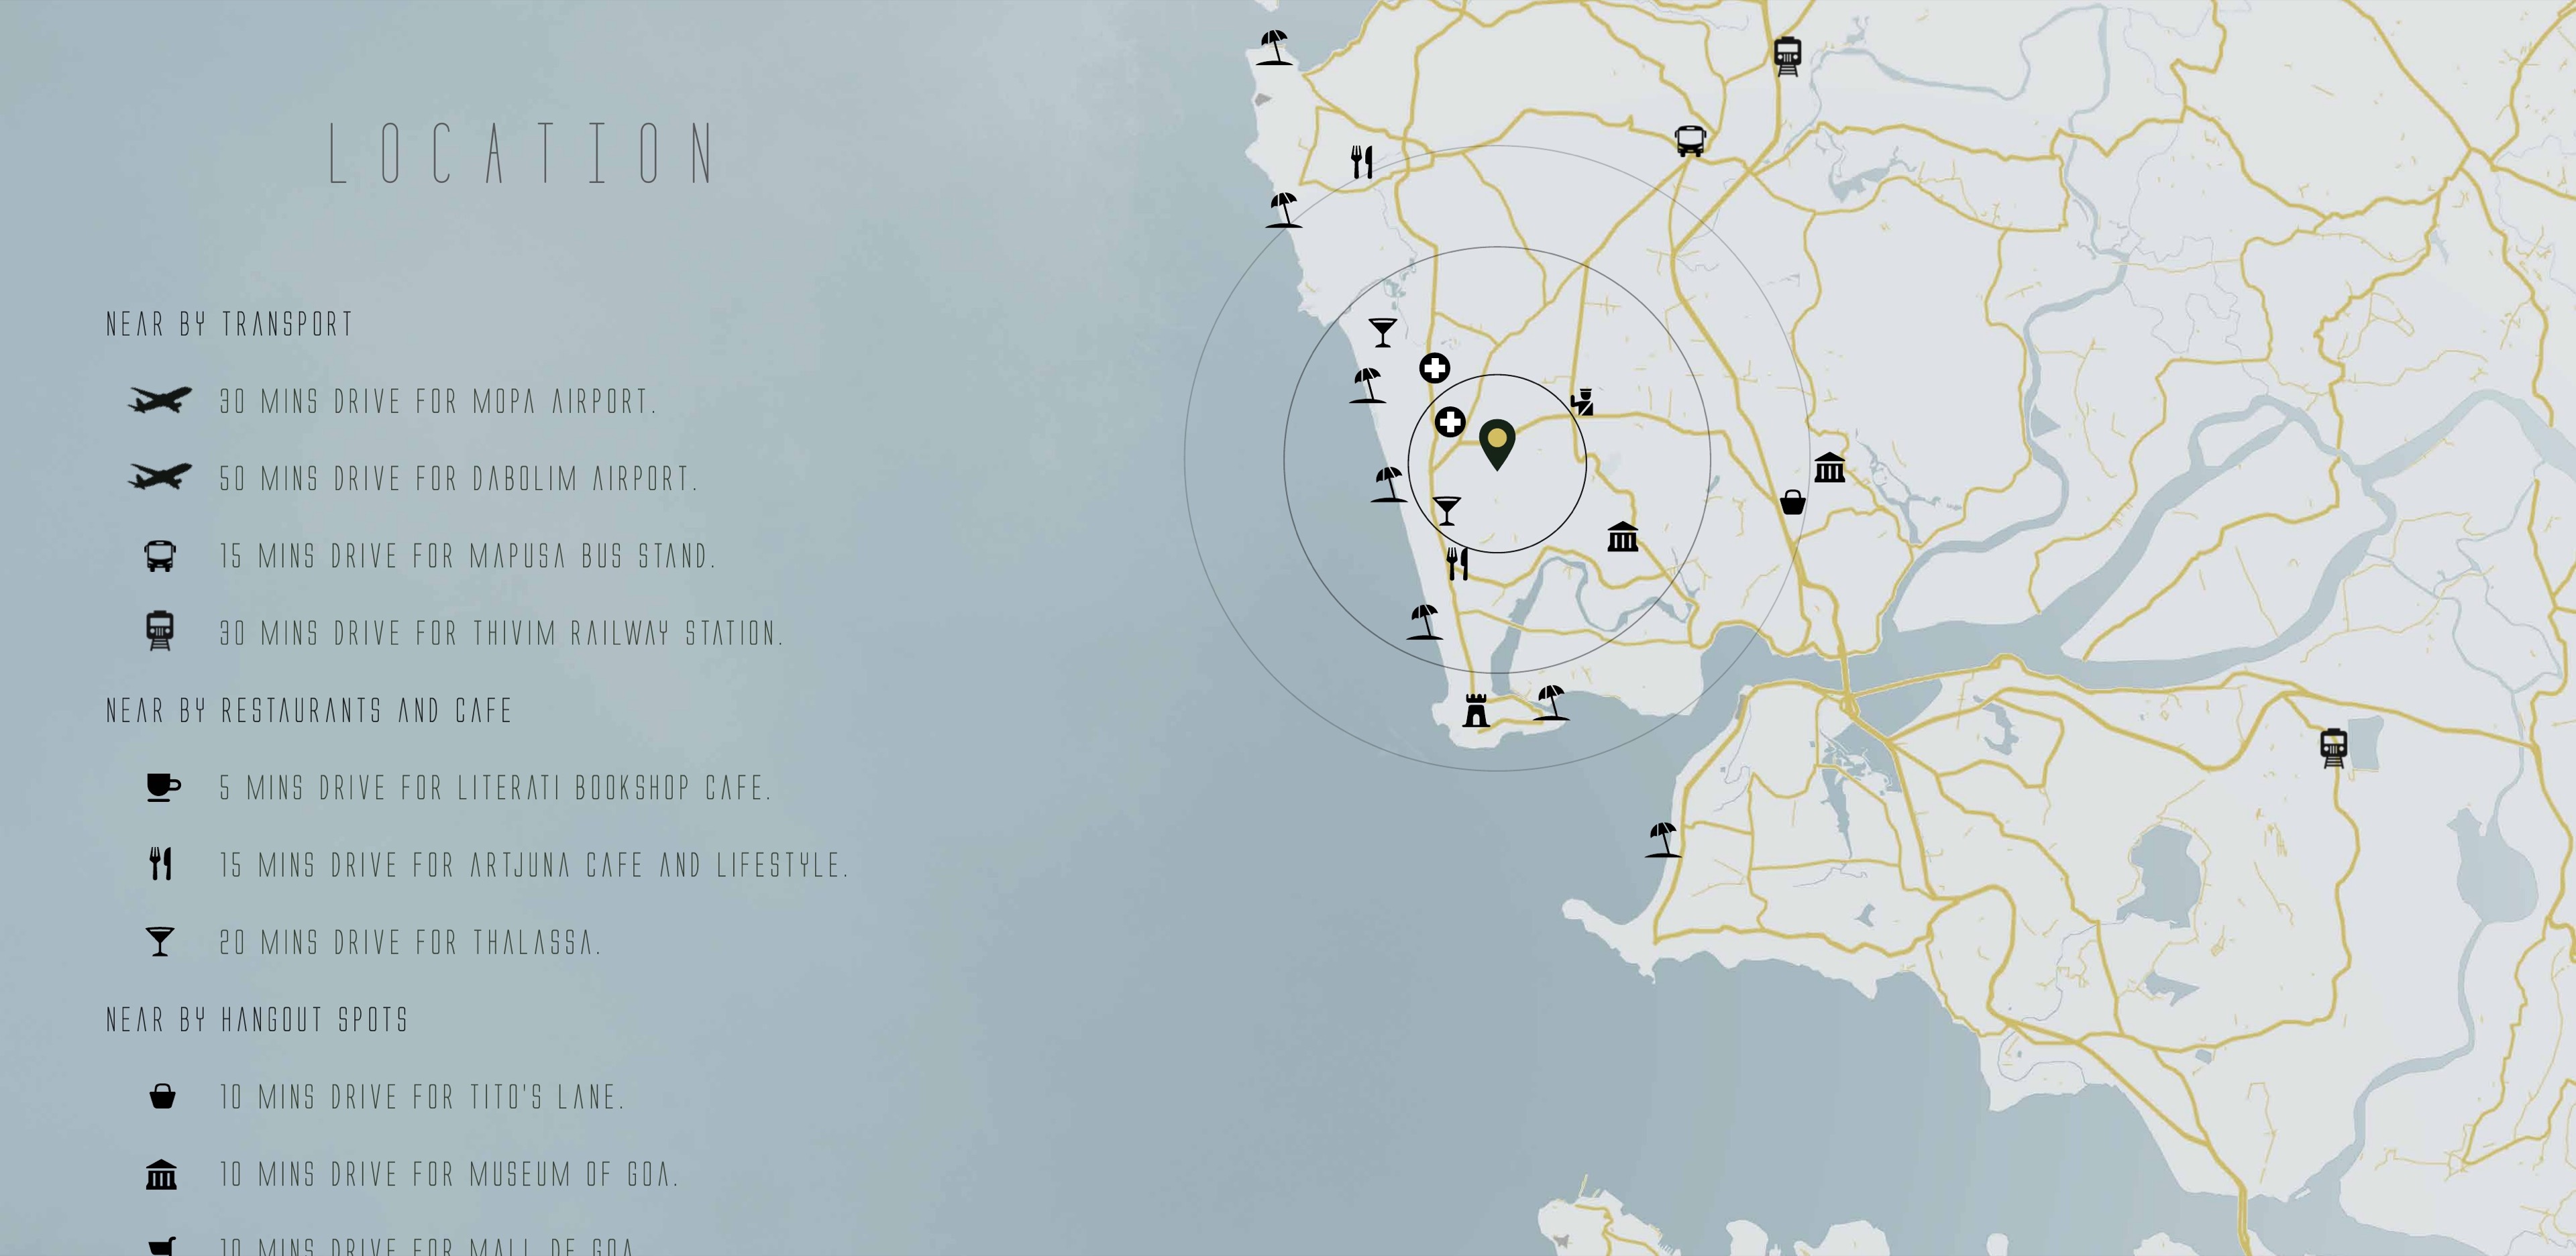Click the train marker near the map's top edge
This screenshot has height=1256, width=2576.
[1788, 57]
